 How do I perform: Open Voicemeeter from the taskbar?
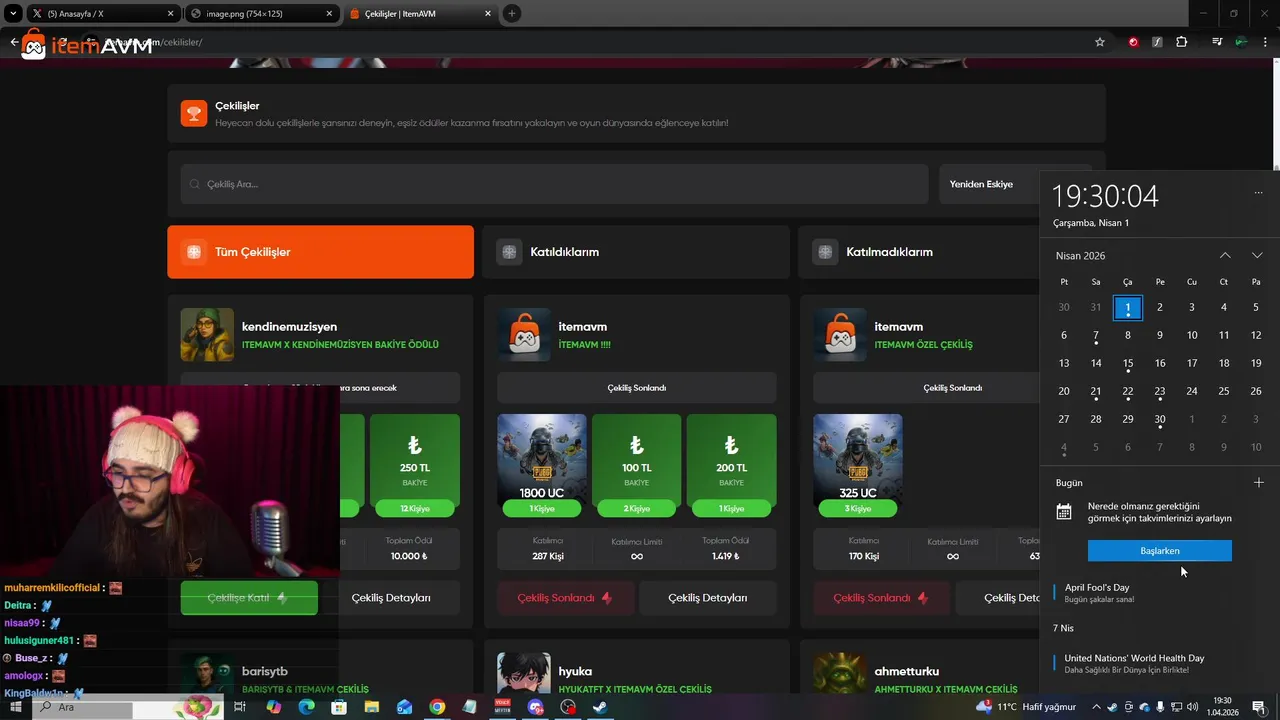(502, 707)
